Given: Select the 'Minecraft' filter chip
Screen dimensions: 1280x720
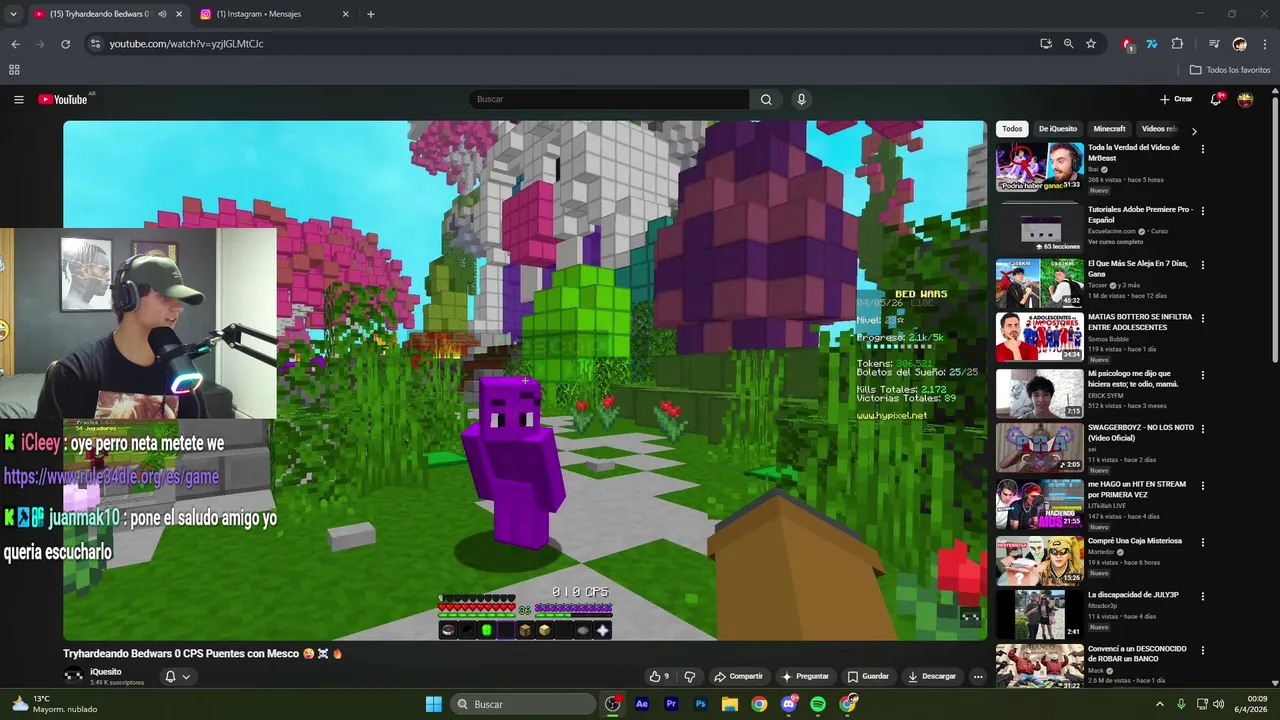Looking at the screenshot, I should 1109,129.
